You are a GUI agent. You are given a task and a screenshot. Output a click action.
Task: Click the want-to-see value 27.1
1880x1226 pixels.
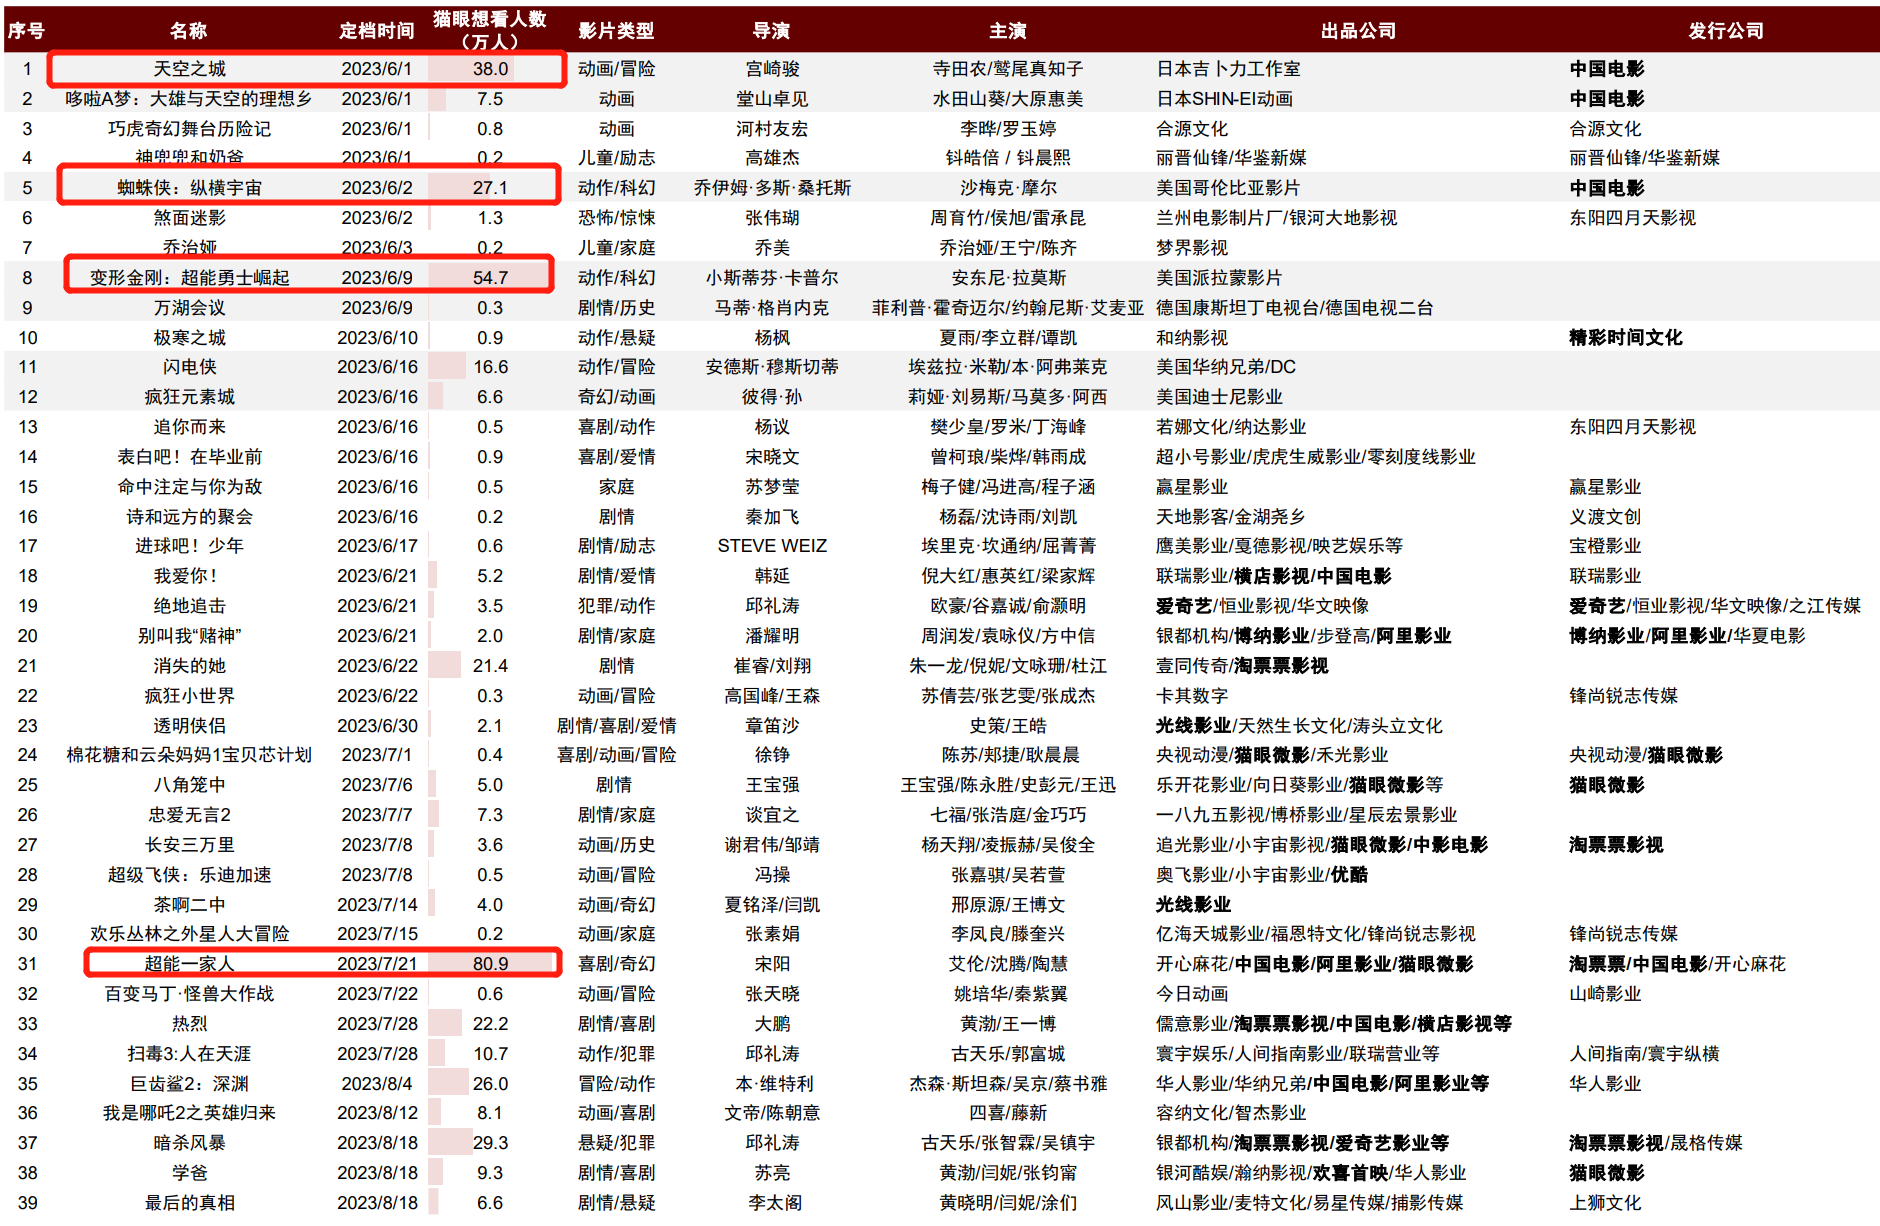(490, 188)
